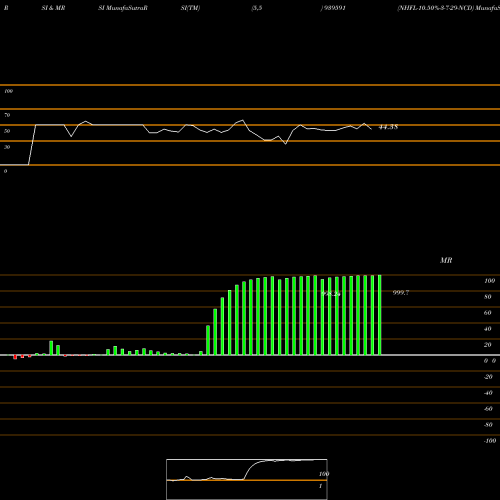Click the 100 label on the left RSI axis

(x=8, y=91)
